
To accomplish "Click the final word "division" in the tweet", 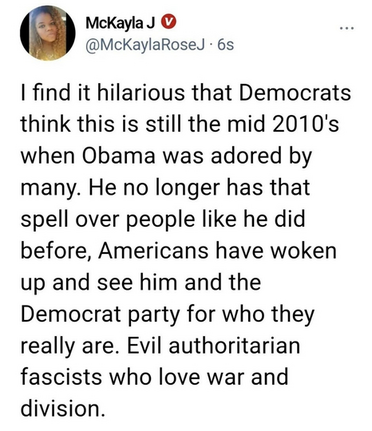I will [60, 409].
